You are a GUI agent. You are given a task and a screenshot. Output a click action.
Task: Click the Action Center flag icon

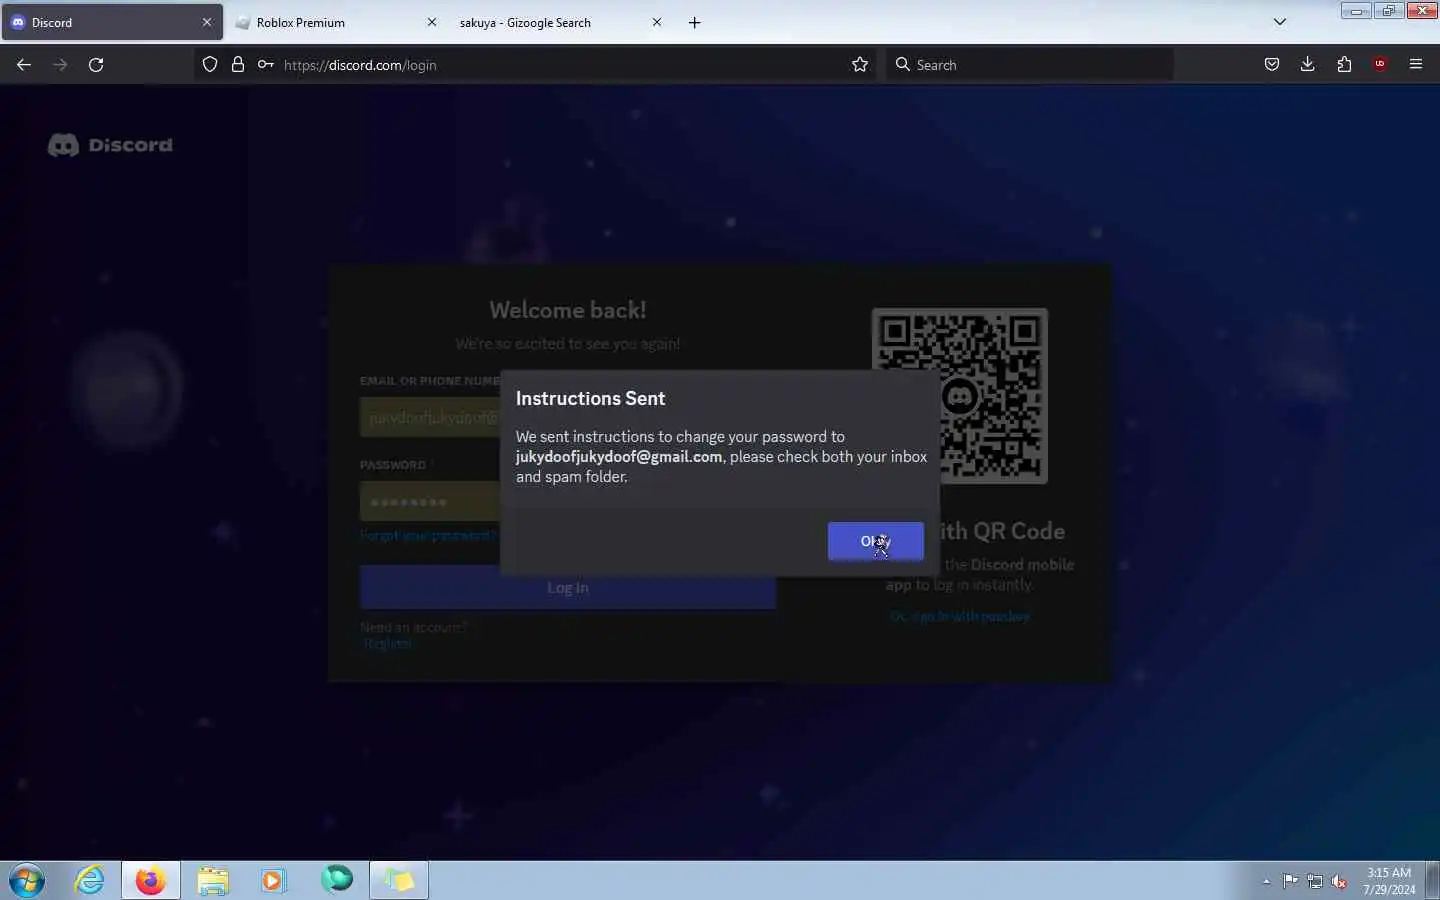coord(1291,881)
